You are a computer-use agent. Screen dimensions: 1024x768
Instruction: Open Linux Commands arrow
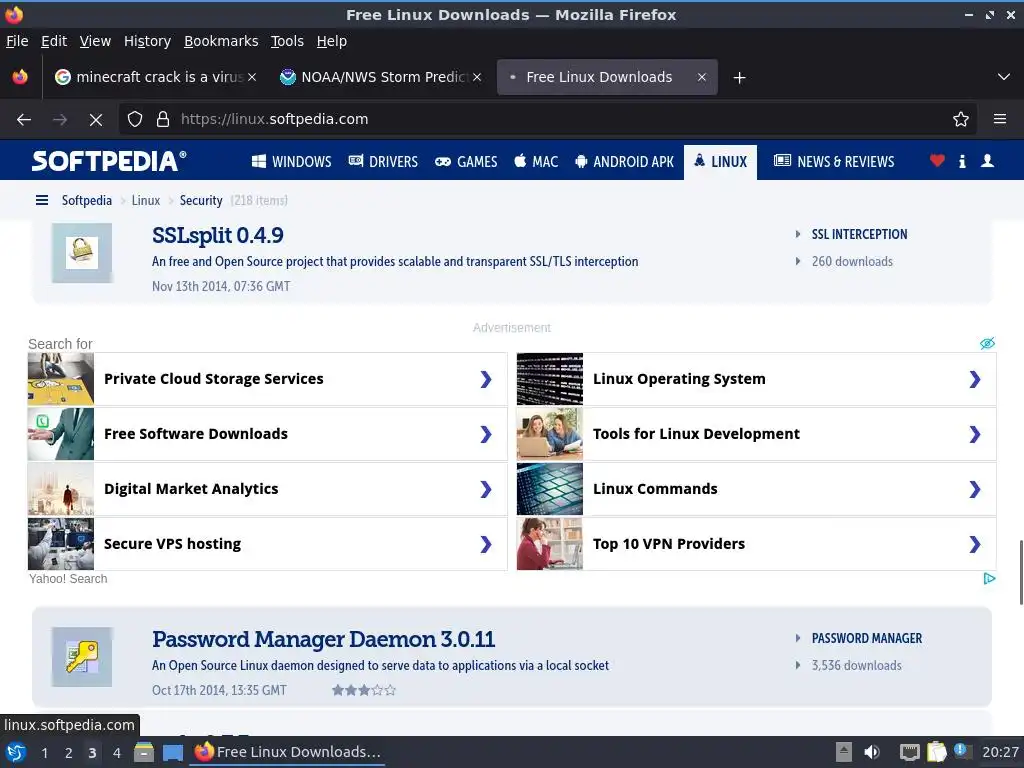tap(975, 489)
